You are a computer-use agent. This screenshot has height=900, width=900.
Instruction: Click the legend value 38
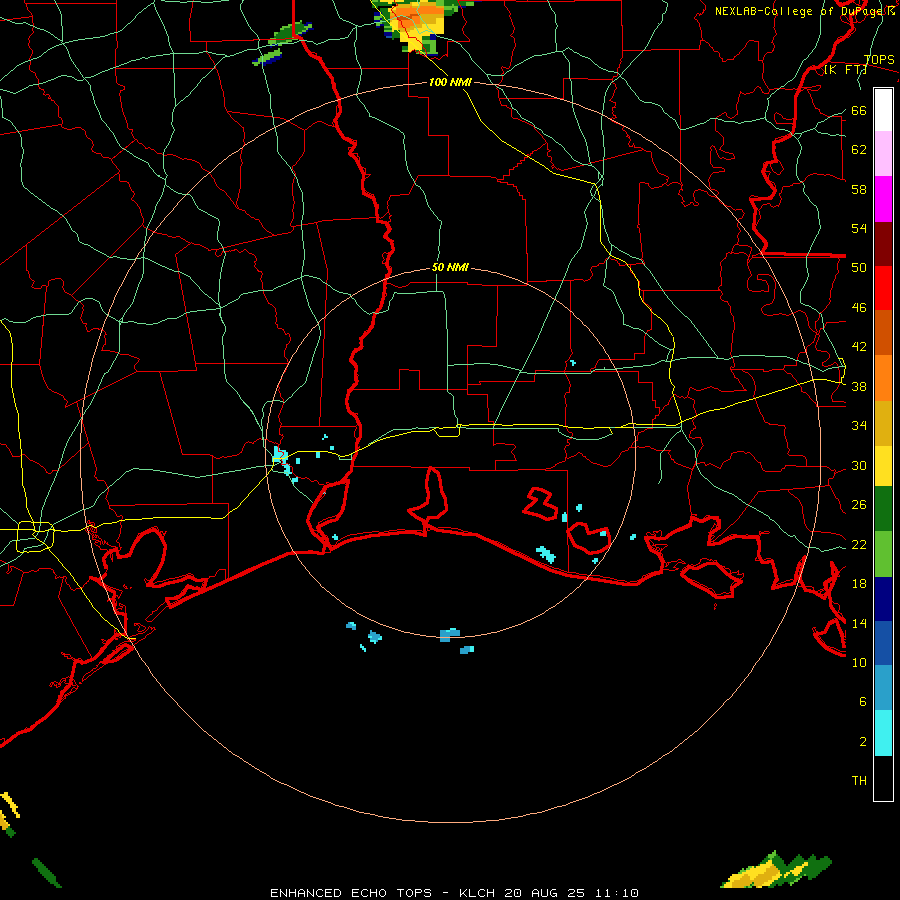click(x=859, y=386)
